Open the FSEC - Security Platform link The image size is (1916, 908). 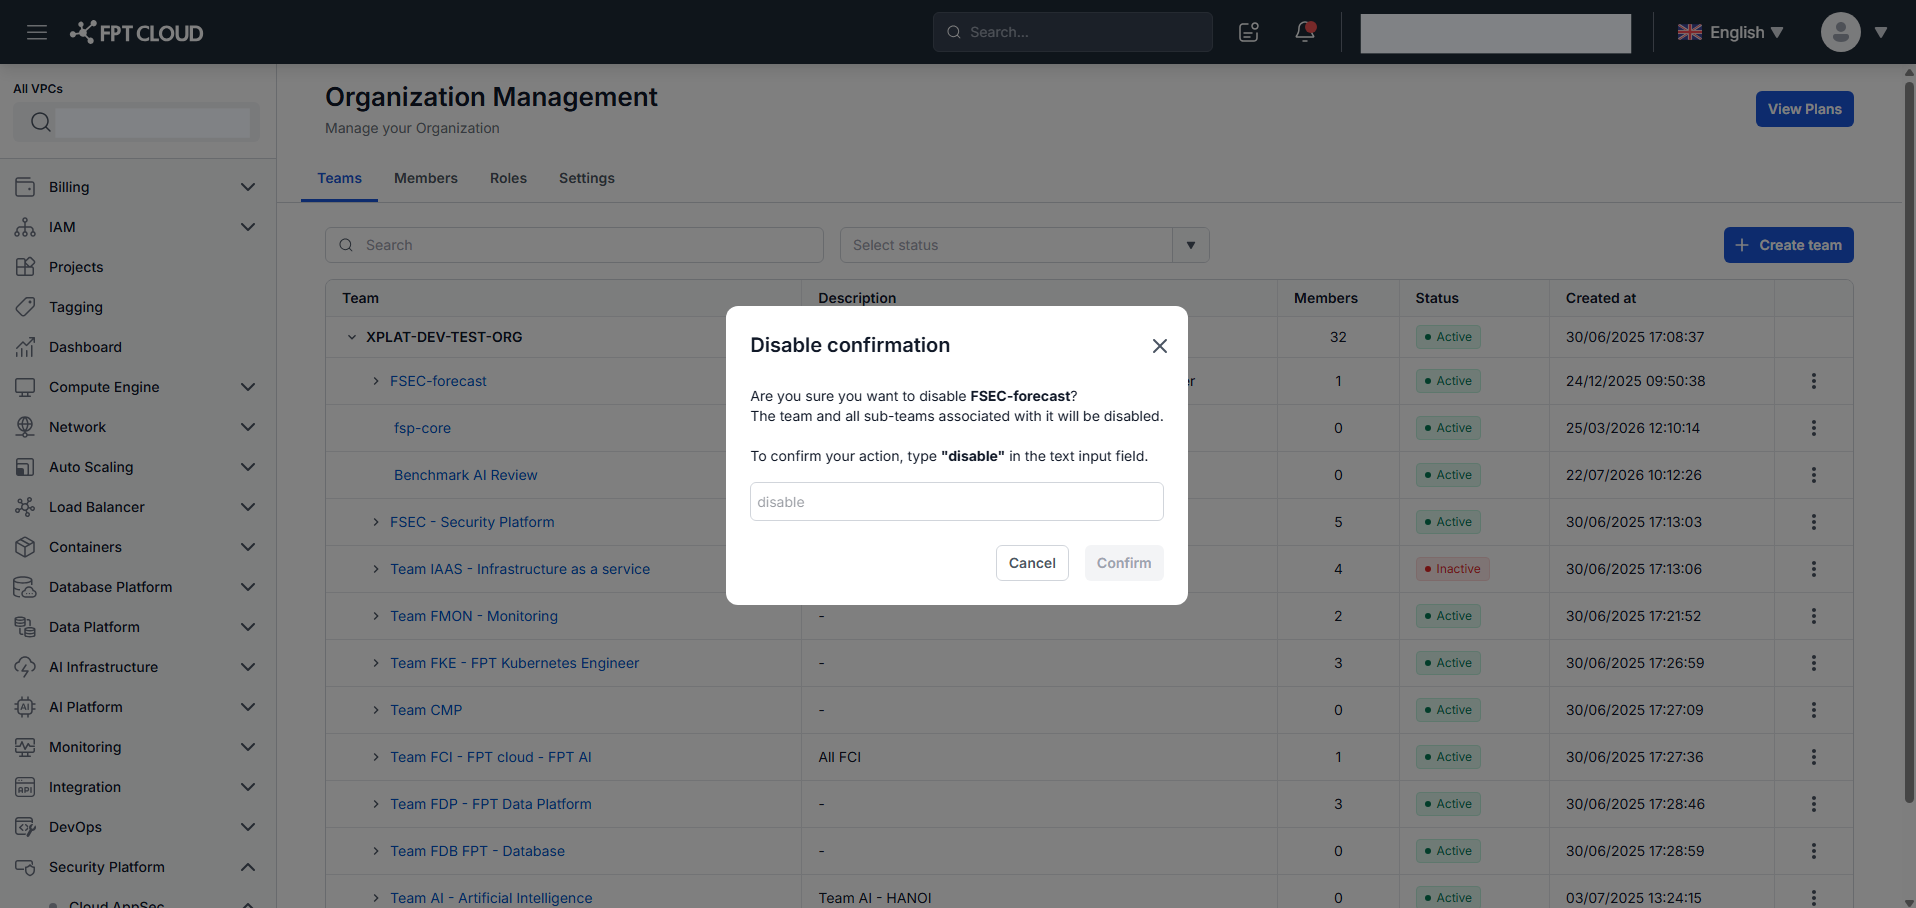472,522
